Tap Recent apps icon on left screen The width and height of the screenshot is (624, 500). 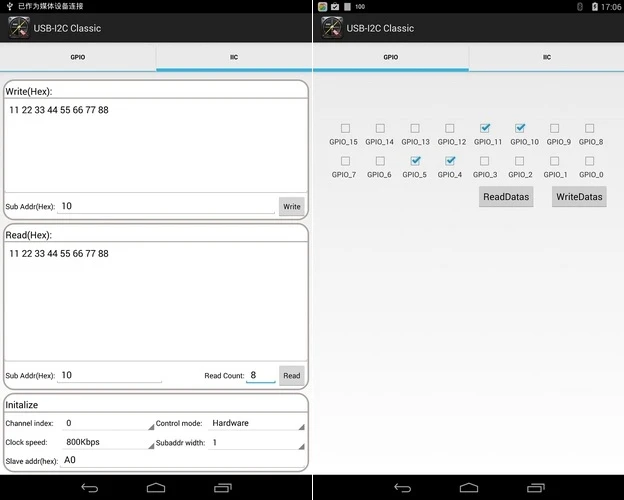pos(223,488)
